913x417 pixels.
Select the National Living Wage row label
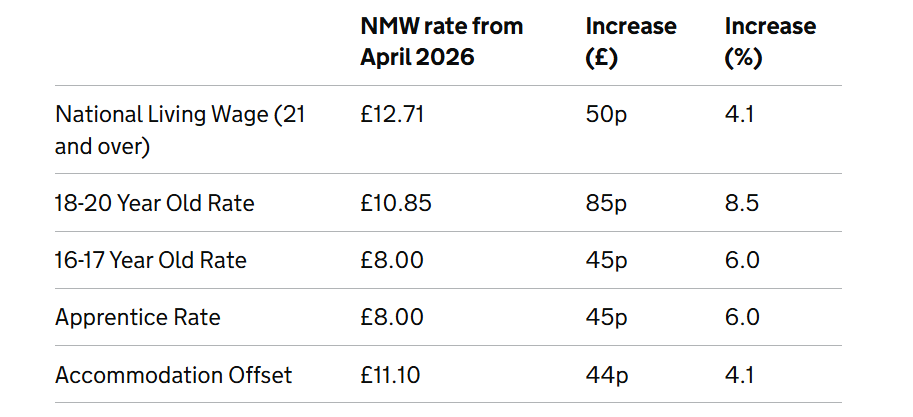180,130
